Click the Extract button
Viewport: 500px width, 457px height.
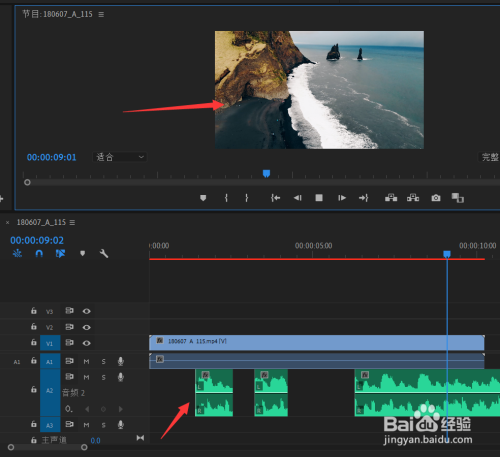pyautogui.click(x=413, y=198)
